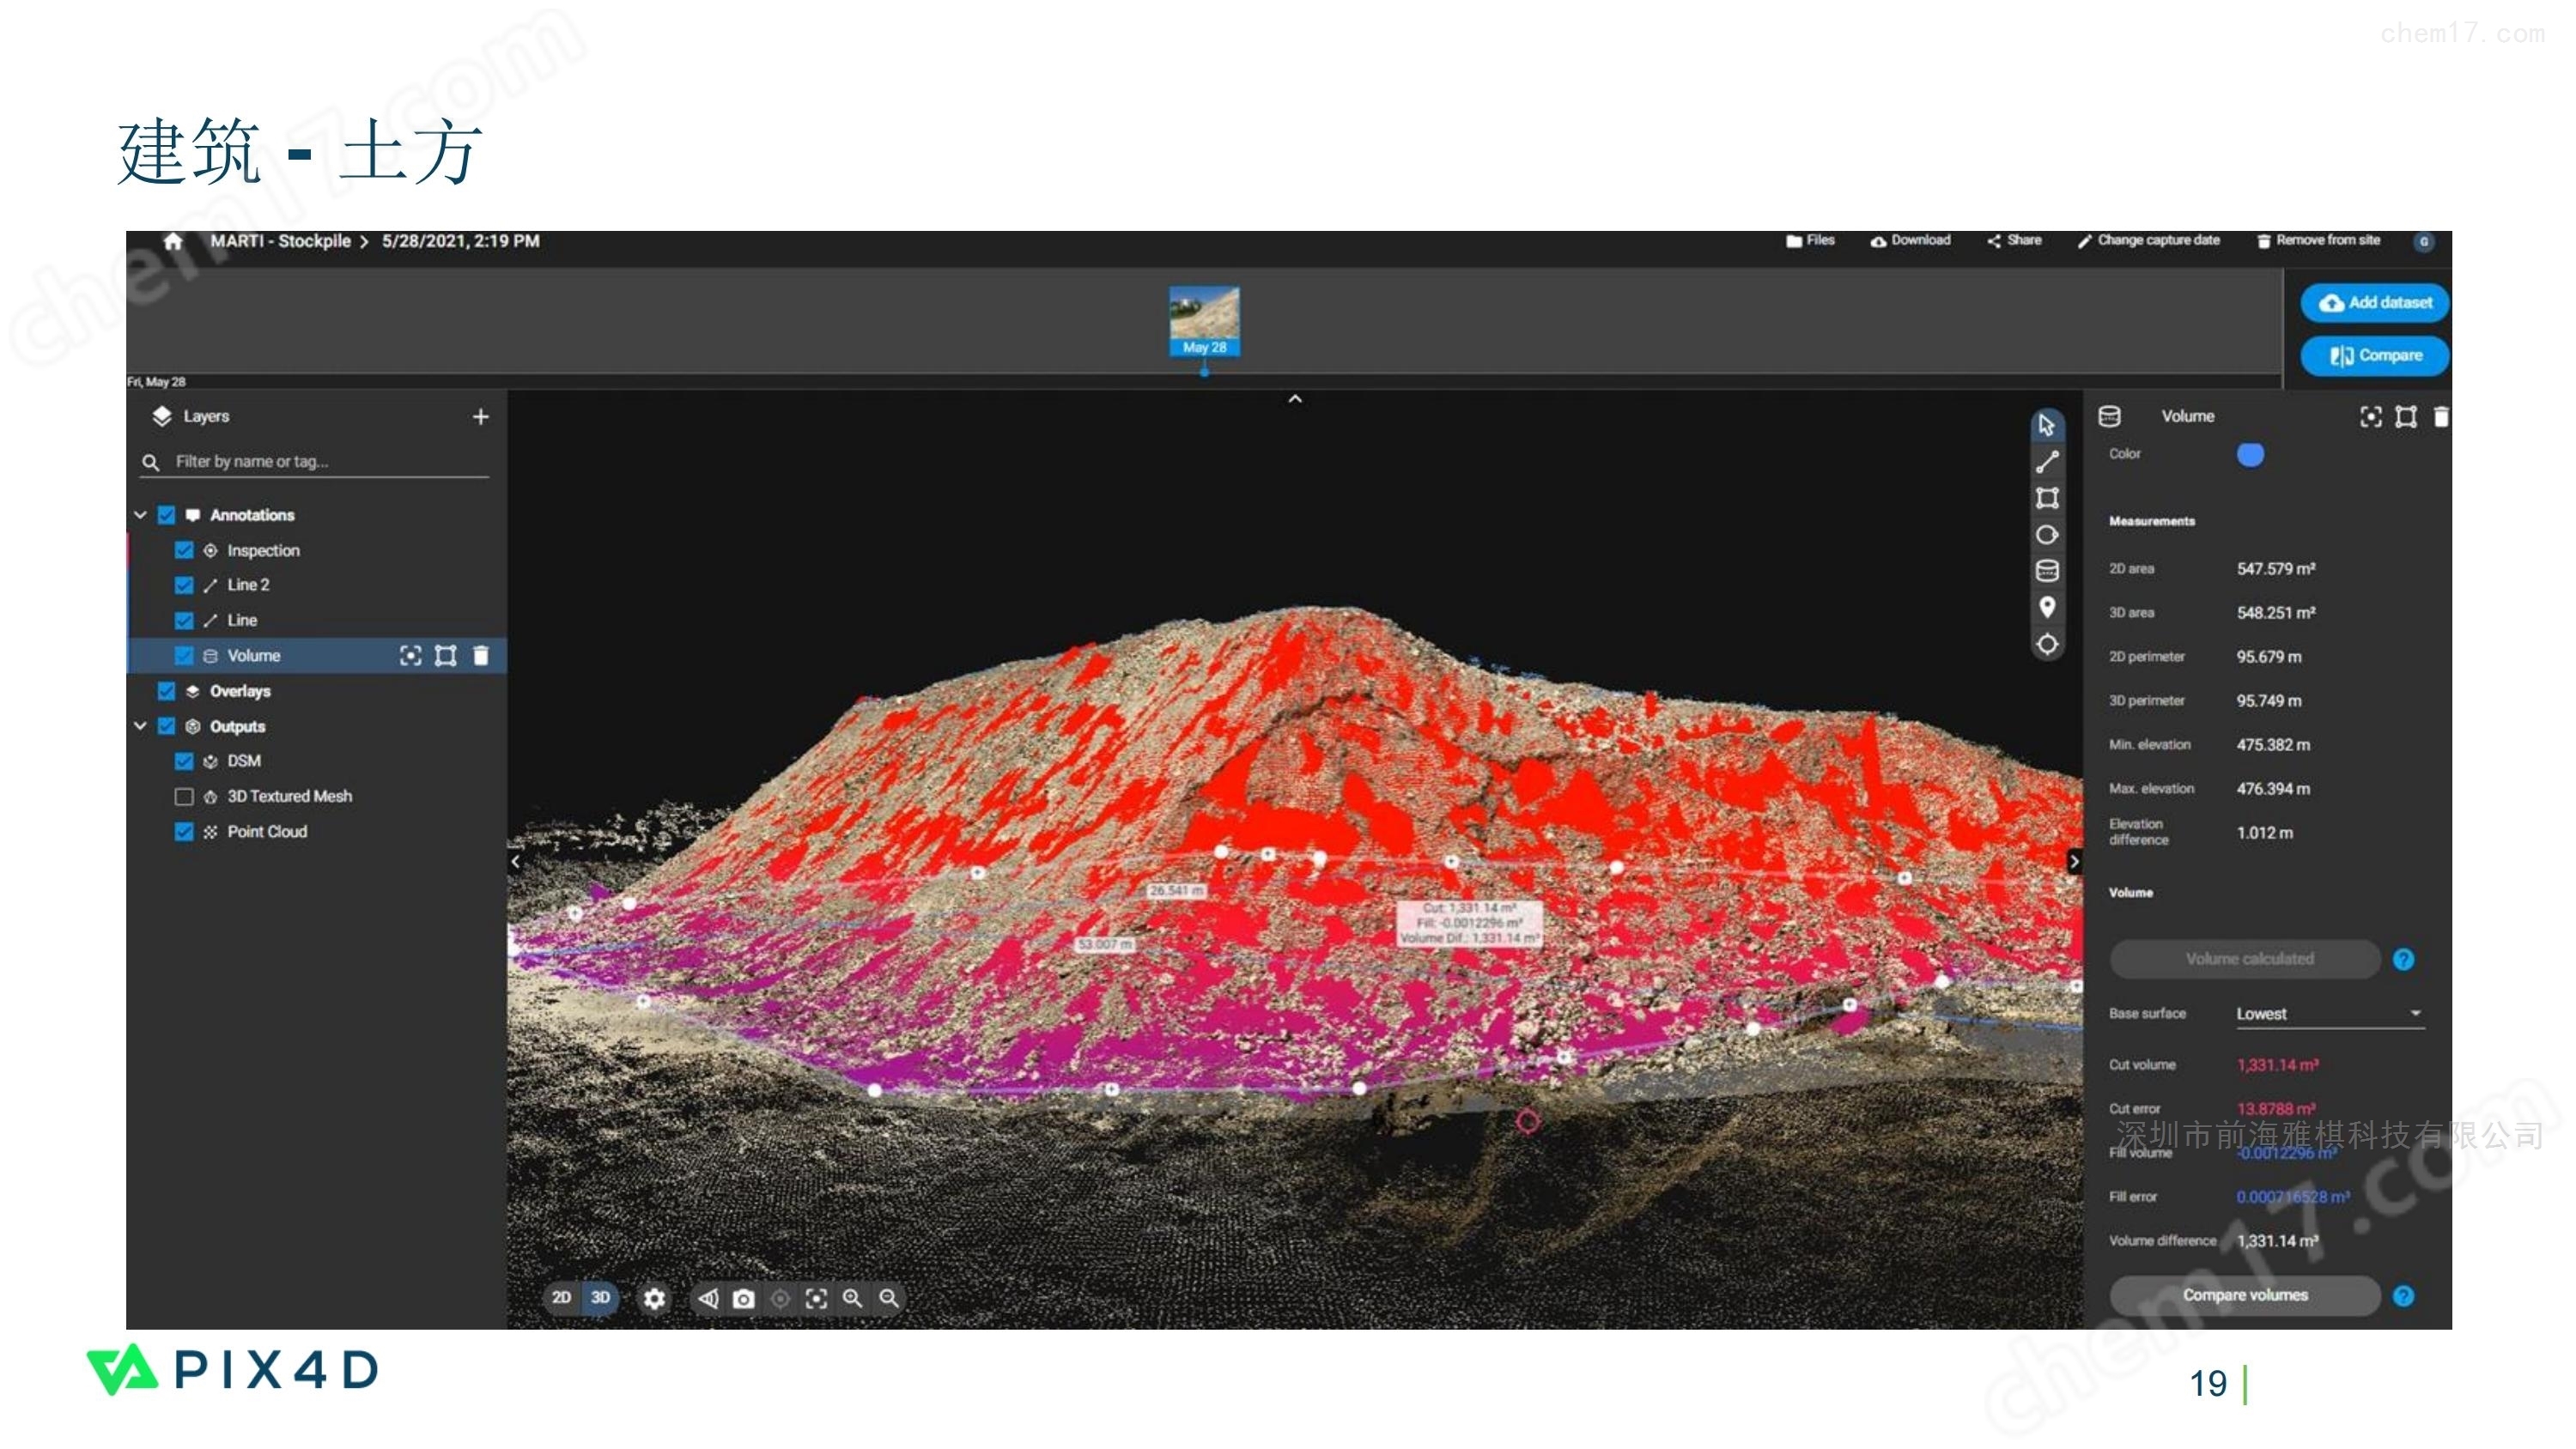Click the share view icon
The image size is (2576, 1449).
coord(708,1299)
